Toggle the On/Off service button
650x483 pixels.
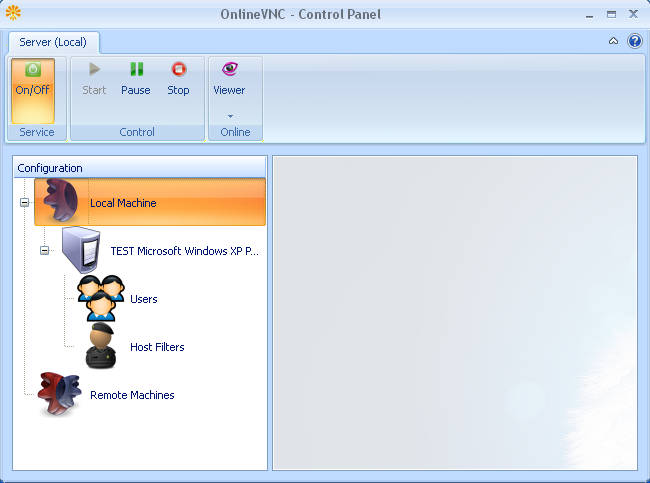pos(33,91)
